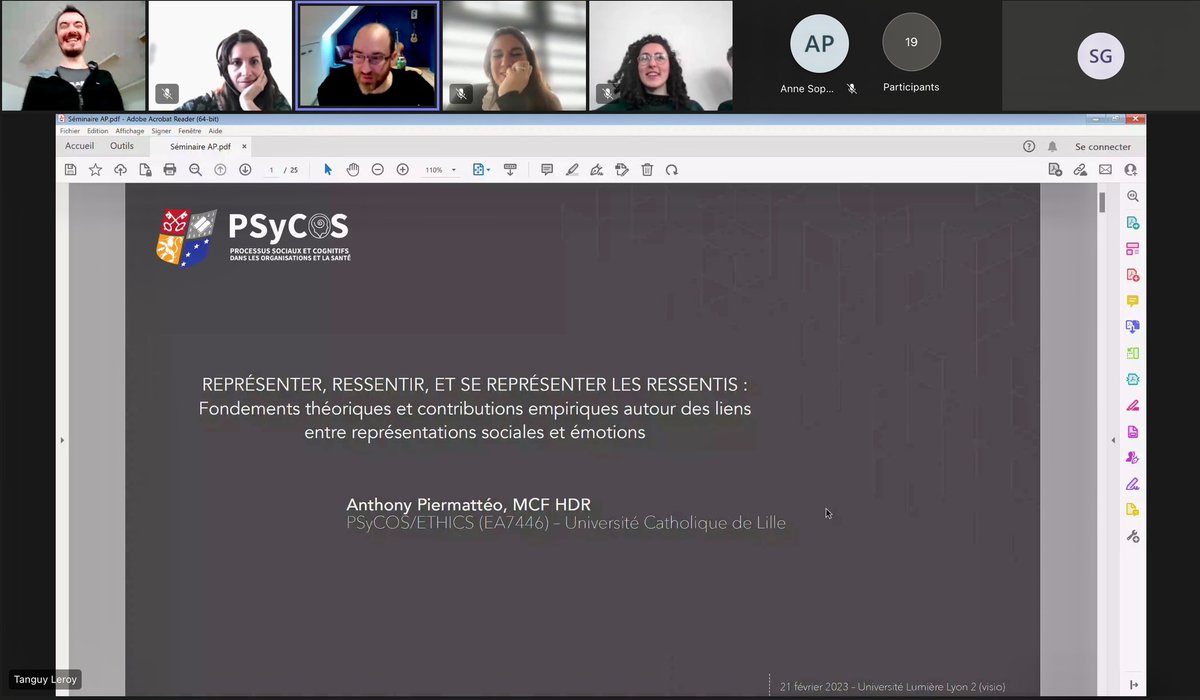Zoom out with the minus circle icon

(378, 170)
